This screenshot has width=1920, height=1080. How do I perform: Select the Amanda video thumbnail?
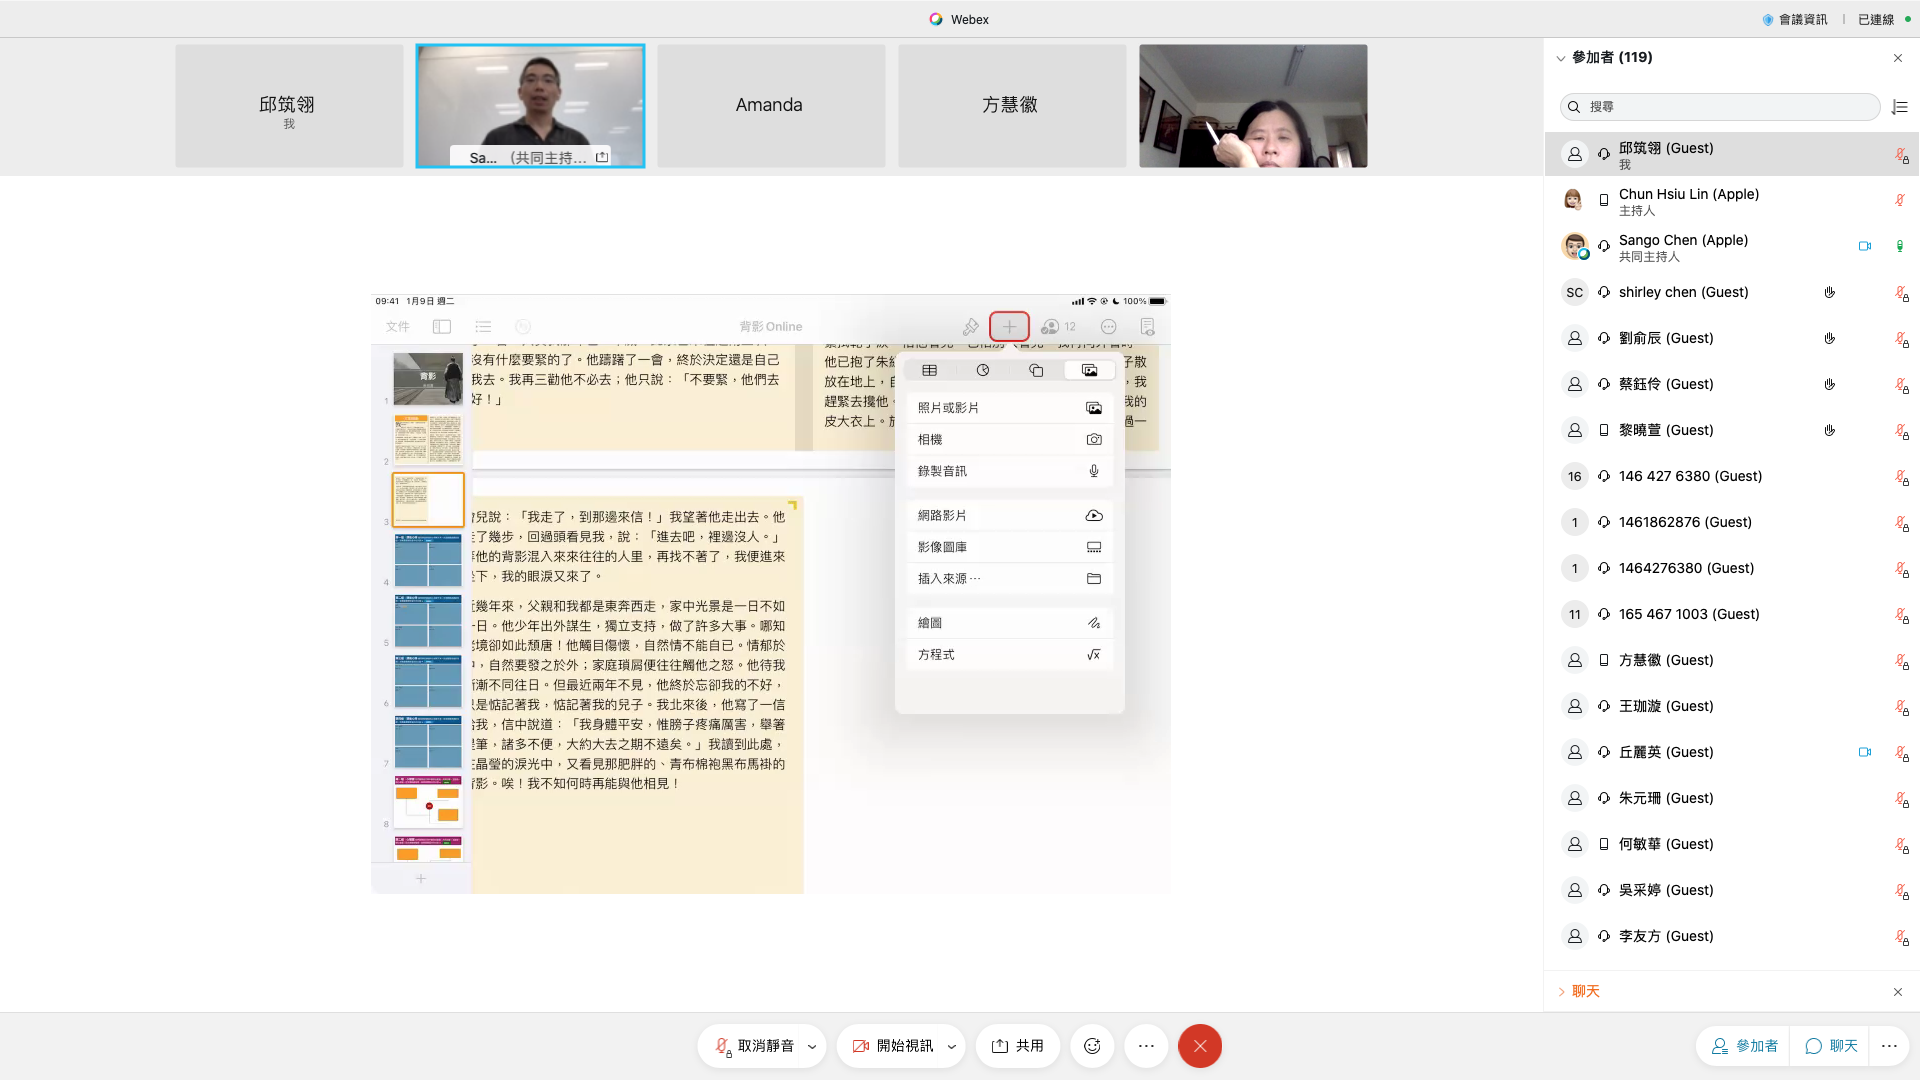(x=770, y=105)
